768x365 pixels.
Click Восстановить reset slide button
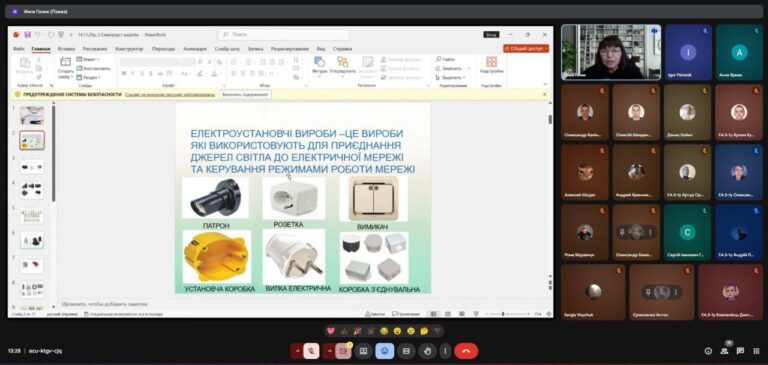[x=94, y=68]
